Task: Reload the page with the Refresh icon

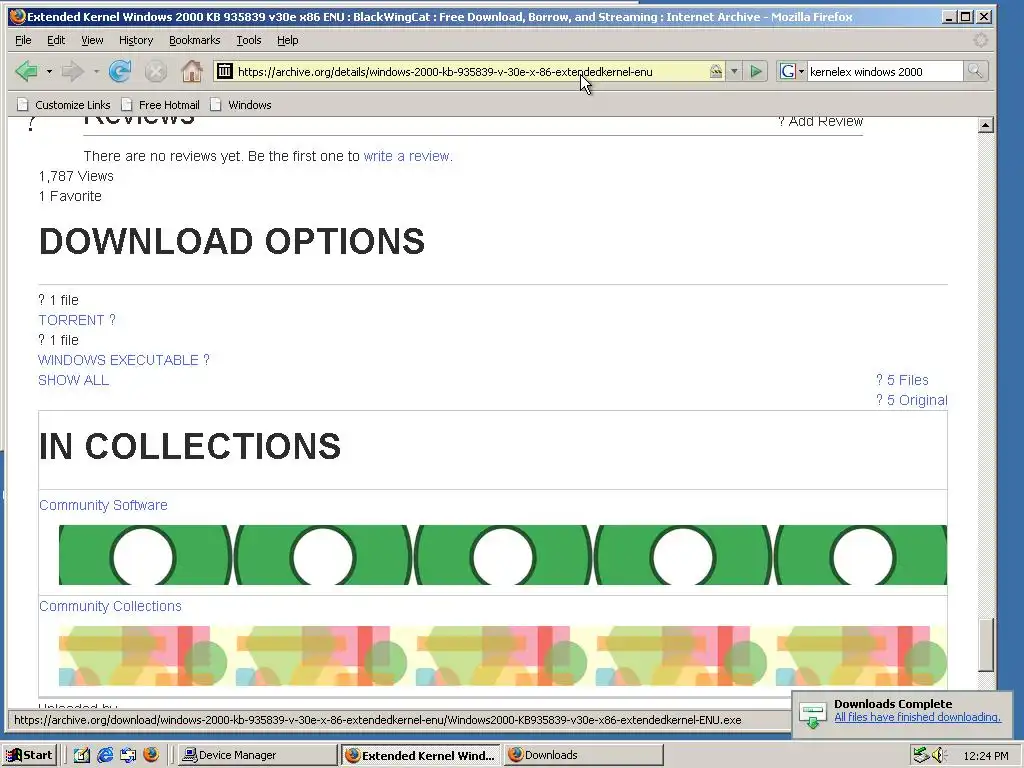Action: point(120,71)
